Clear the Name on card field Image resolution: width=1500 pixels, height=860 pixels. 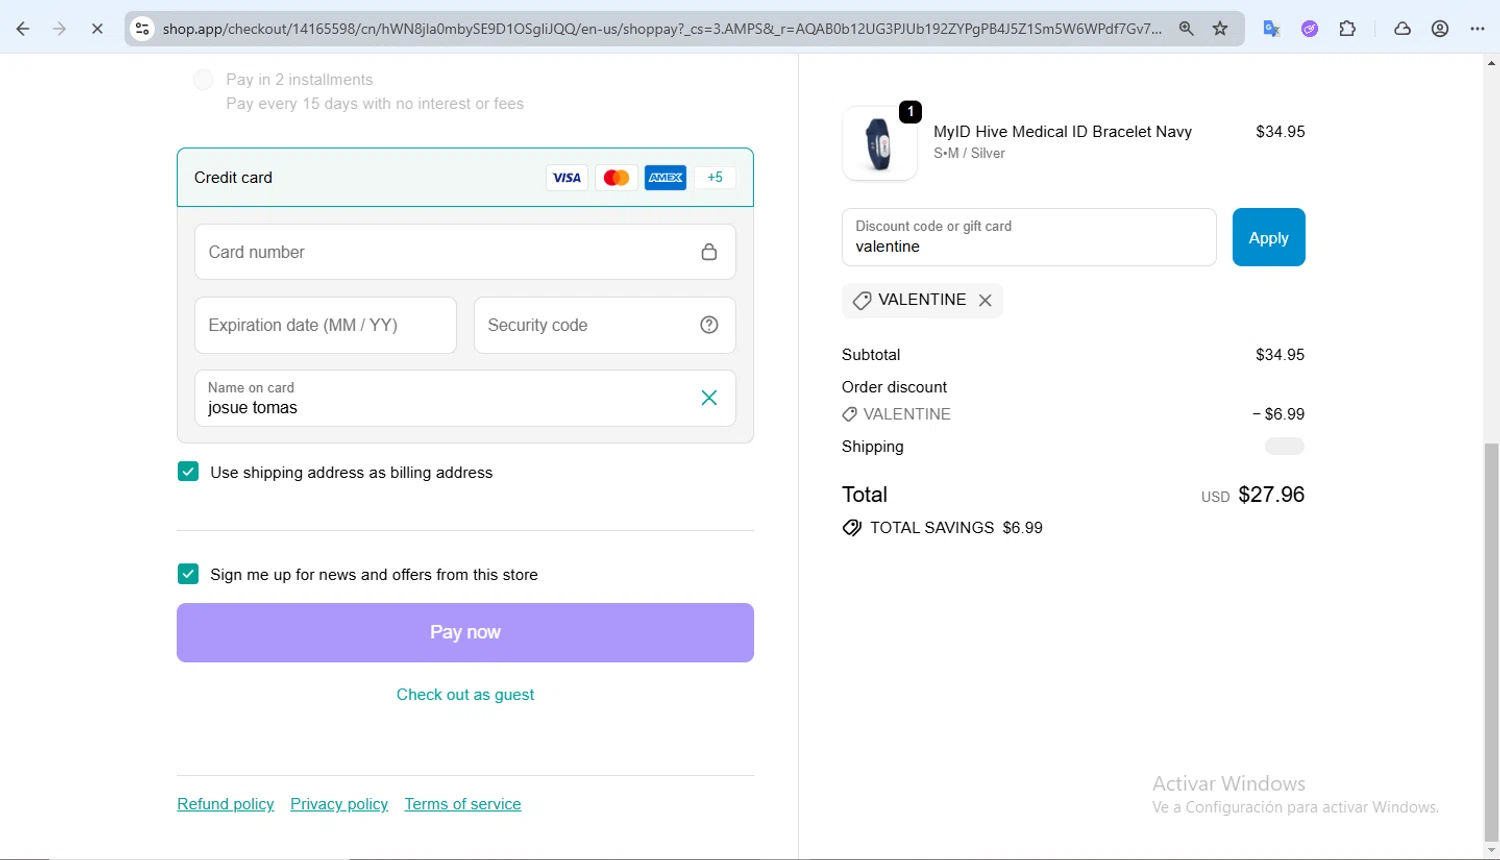click(x=709, y=398)
